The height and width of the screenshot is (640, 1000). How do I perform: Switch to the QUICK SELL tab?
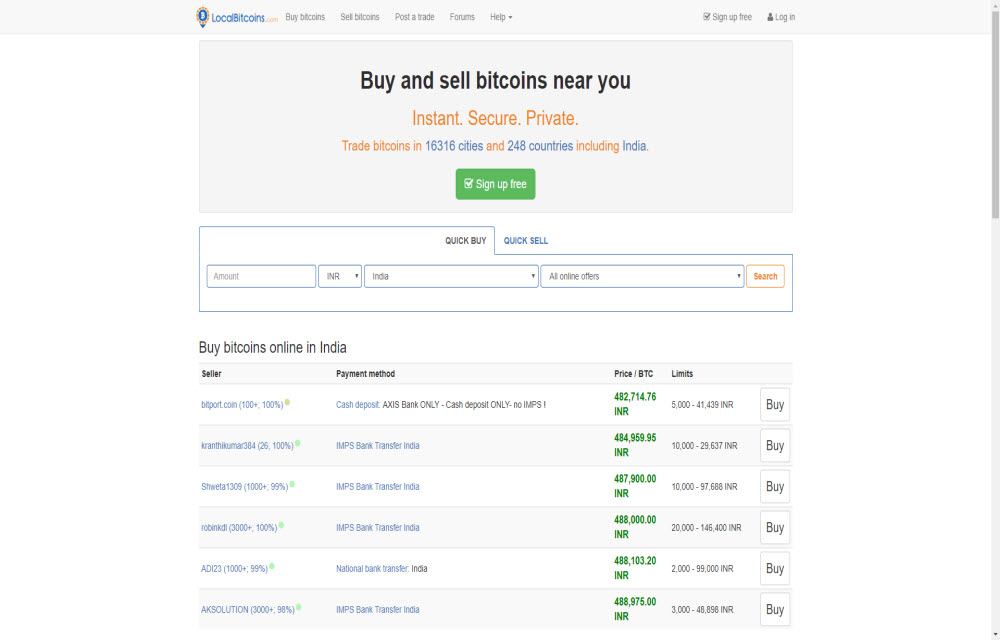[526, 241]
